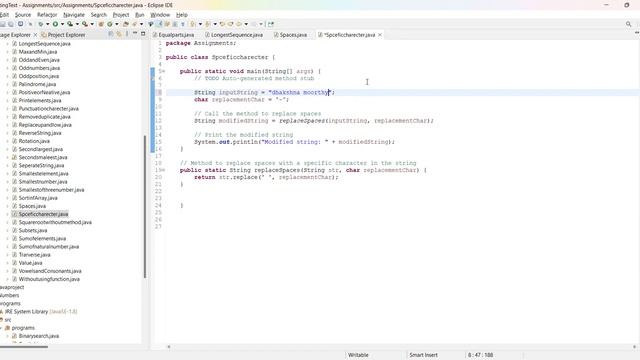
Task: Click the Writable status bar field
Action: tap(358, 355)
